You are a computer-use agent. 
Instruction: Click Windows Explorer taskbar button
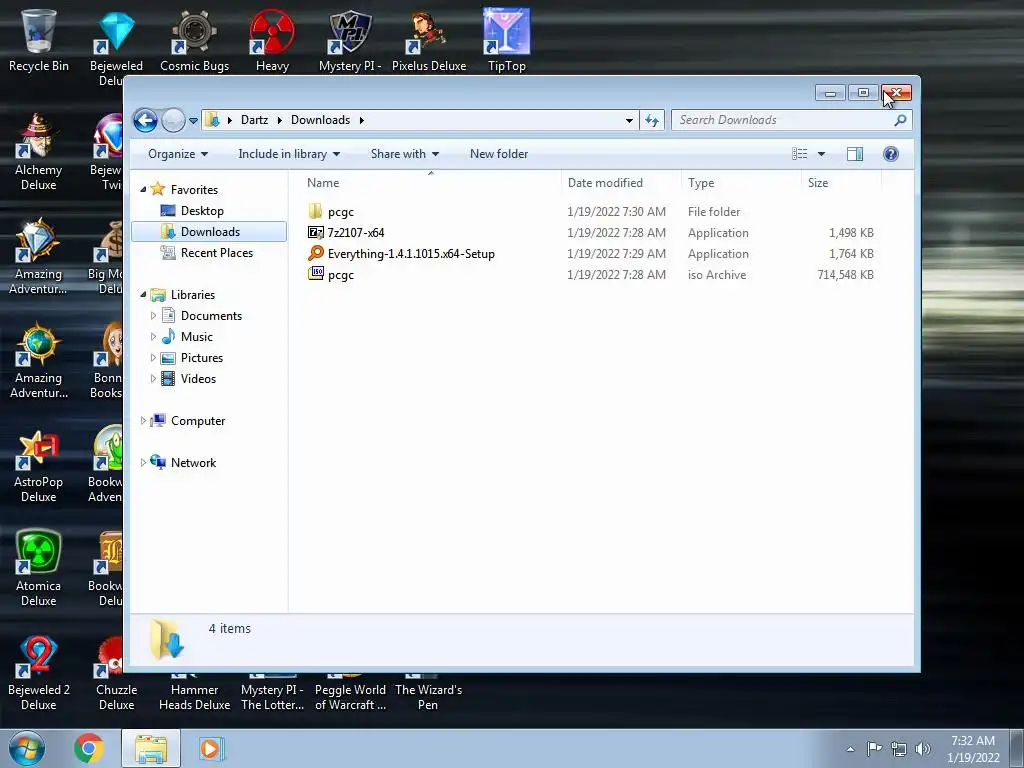tap(151, 748)
